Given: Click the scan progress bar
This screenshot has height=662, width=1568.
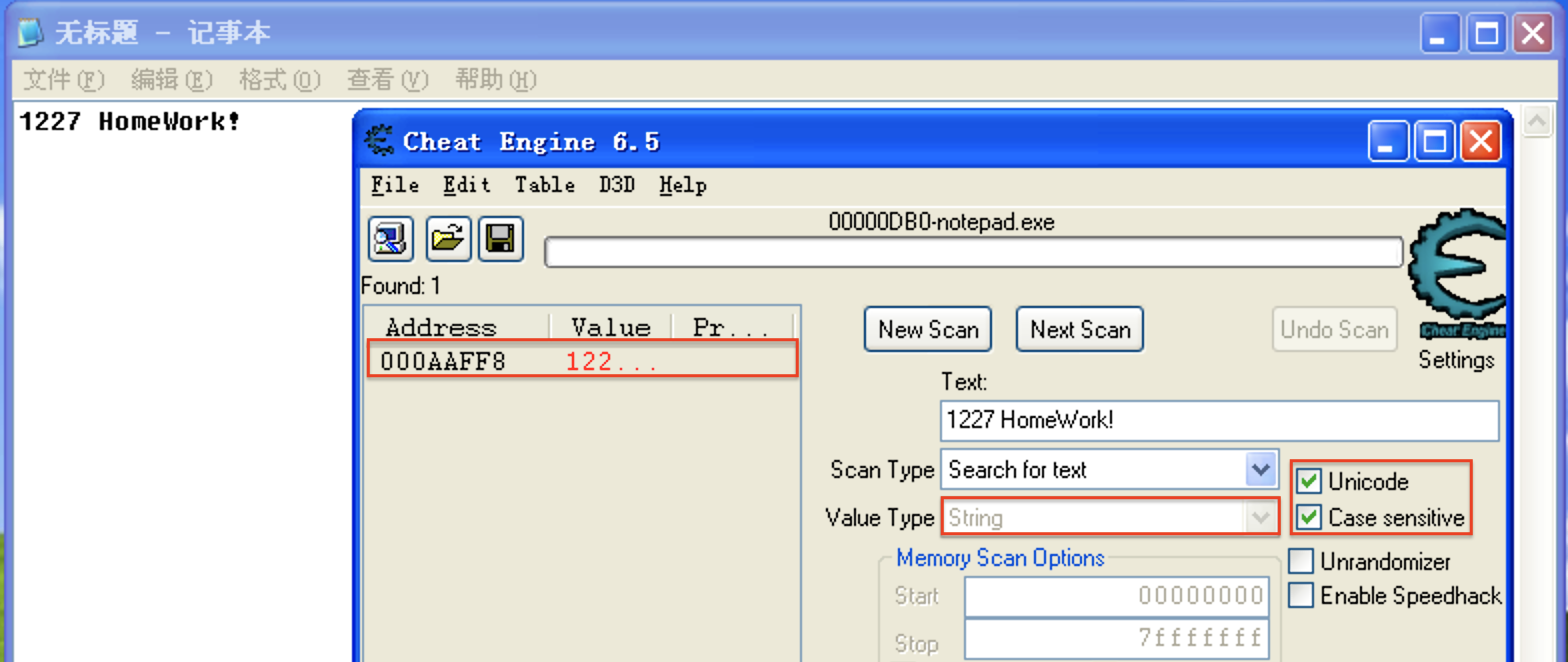Looking at the screenshot, I should (x=973, y=252).
